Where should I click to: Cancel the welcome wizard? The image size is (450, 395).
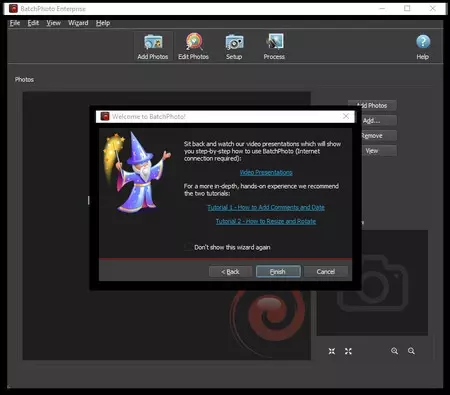click(x=326, y=272)
